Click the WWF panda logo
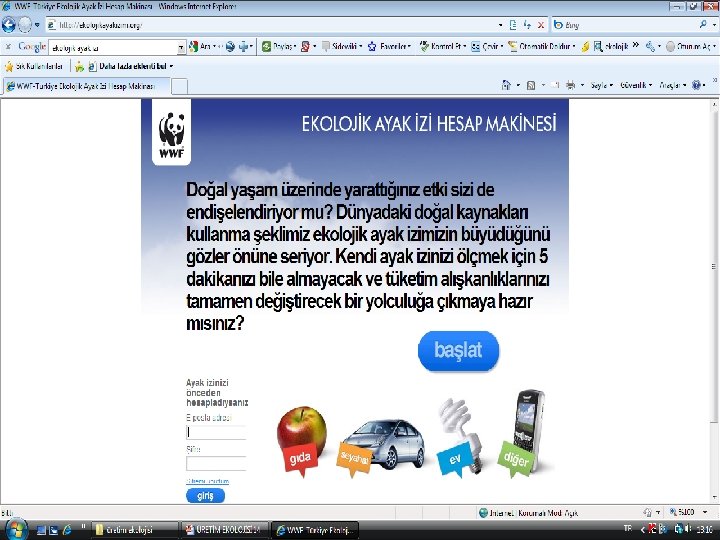This screenshot has height=540, width=720. pyautogui.click(x=171, y=133)
